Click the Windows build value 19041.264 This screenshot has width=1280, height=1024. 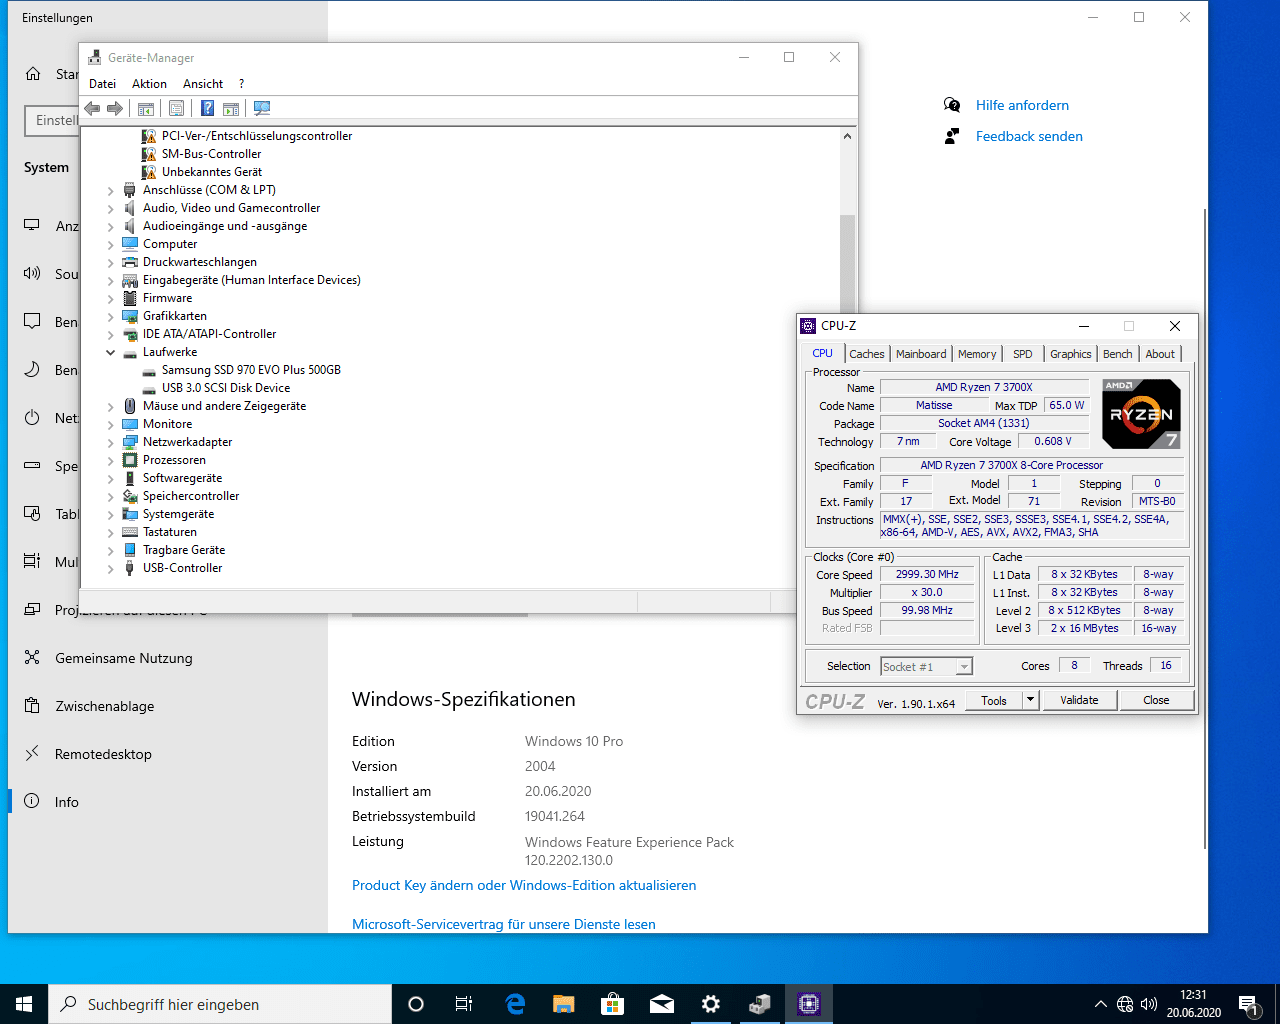click(x=555, y=816)
